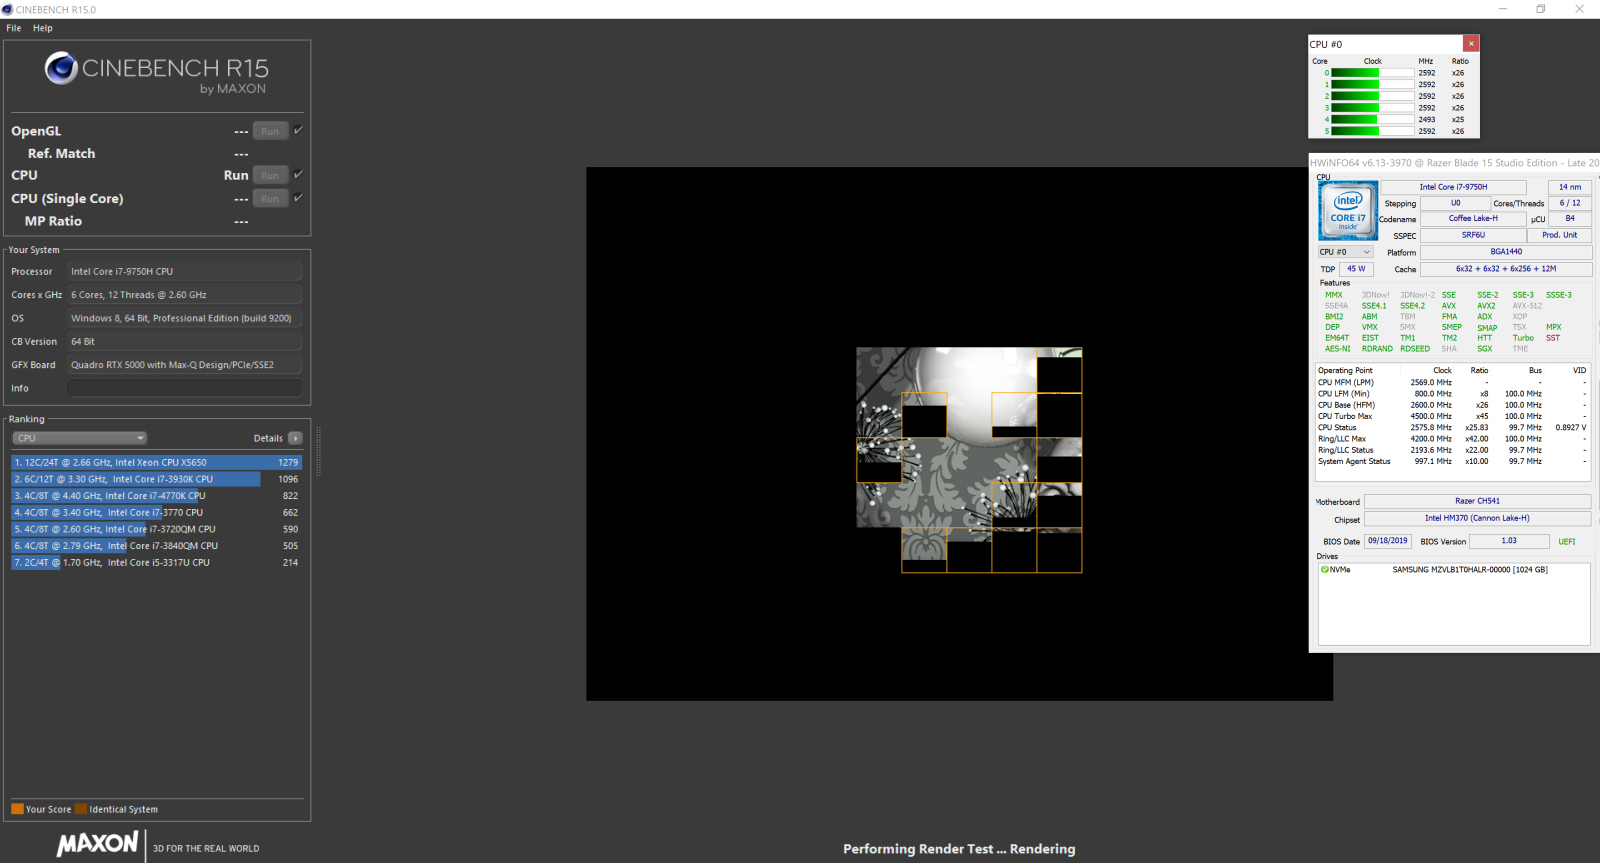Select the SAMSUNG MZVLB1T0HALR drive entry

coord(1470,569)
